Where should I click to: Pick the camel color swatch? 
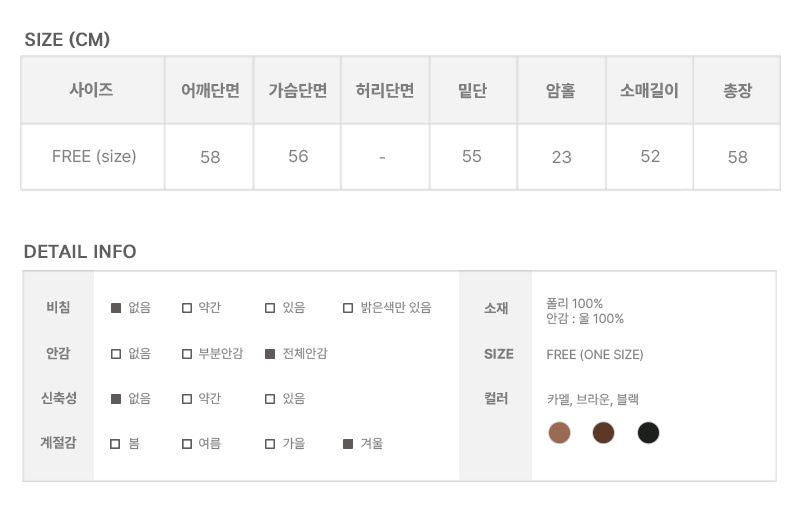click(559, 433)
